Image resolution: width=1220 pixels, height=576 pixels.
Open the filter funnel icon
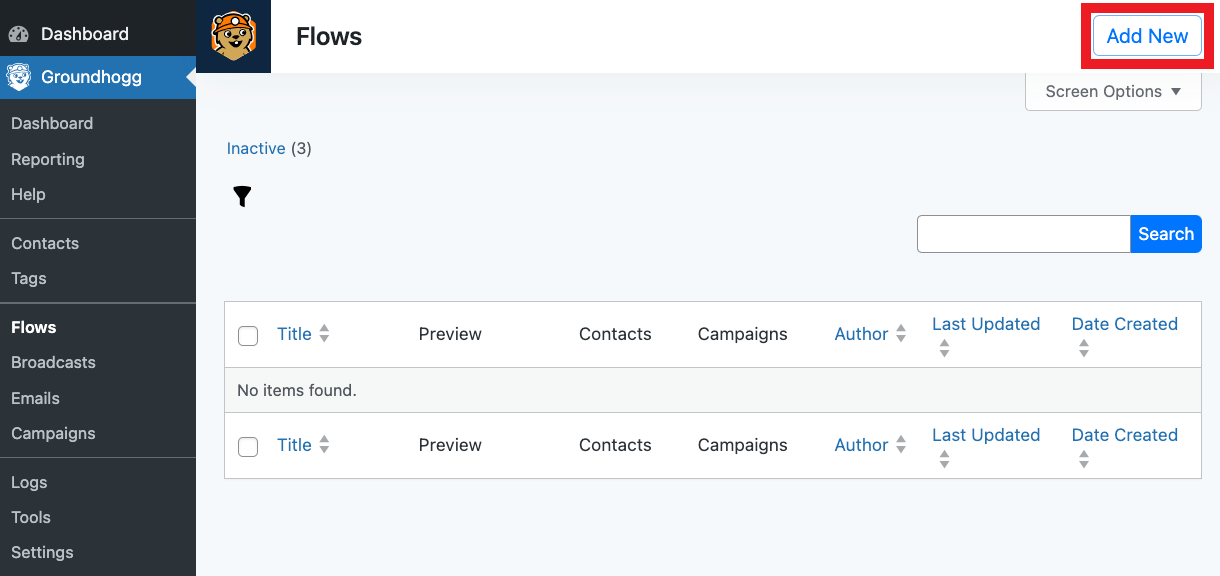click(x=242, y=197)
